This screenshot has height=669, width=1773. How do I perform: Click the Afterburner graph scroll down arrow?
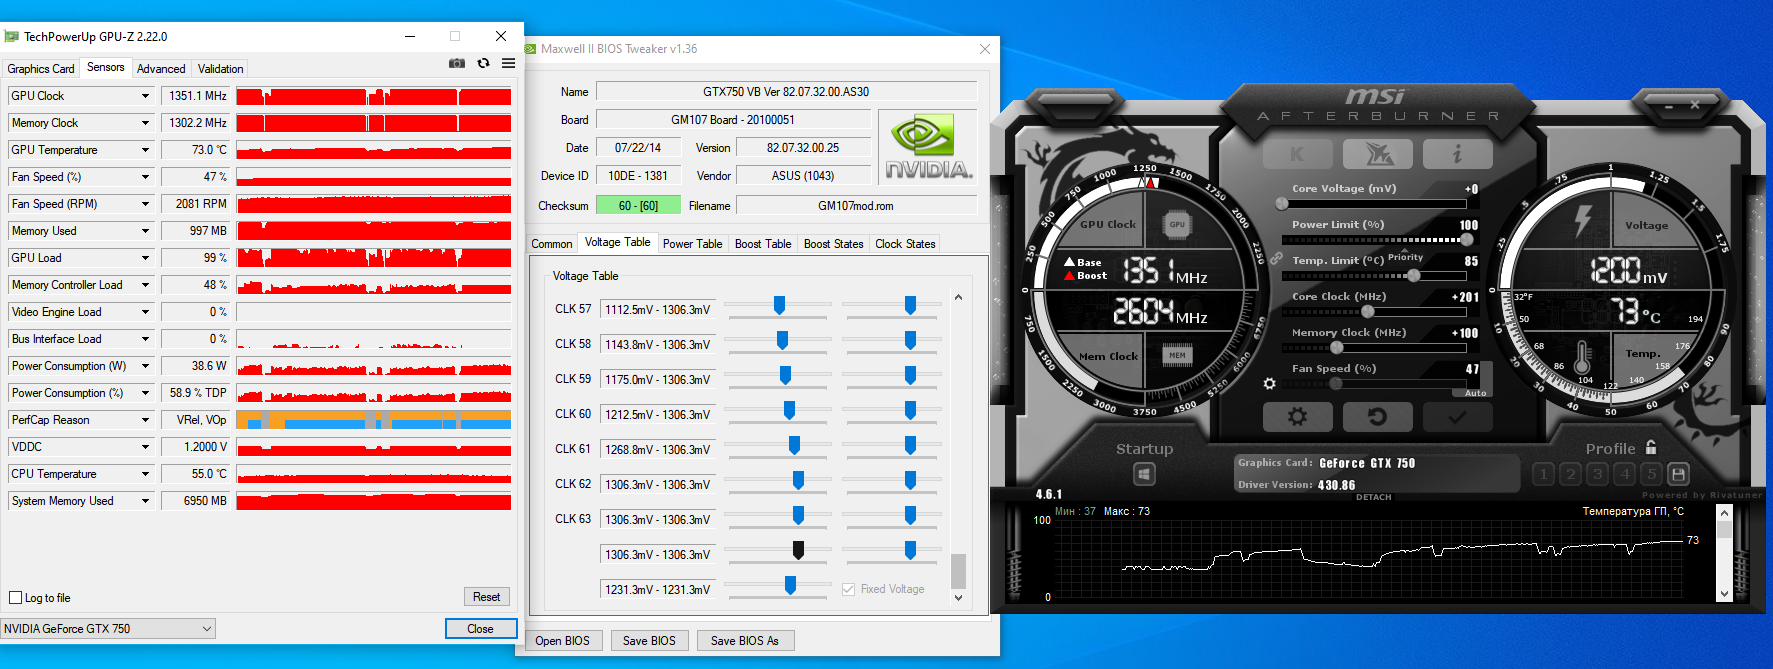pyautogui.click(x=1724, y=593)
